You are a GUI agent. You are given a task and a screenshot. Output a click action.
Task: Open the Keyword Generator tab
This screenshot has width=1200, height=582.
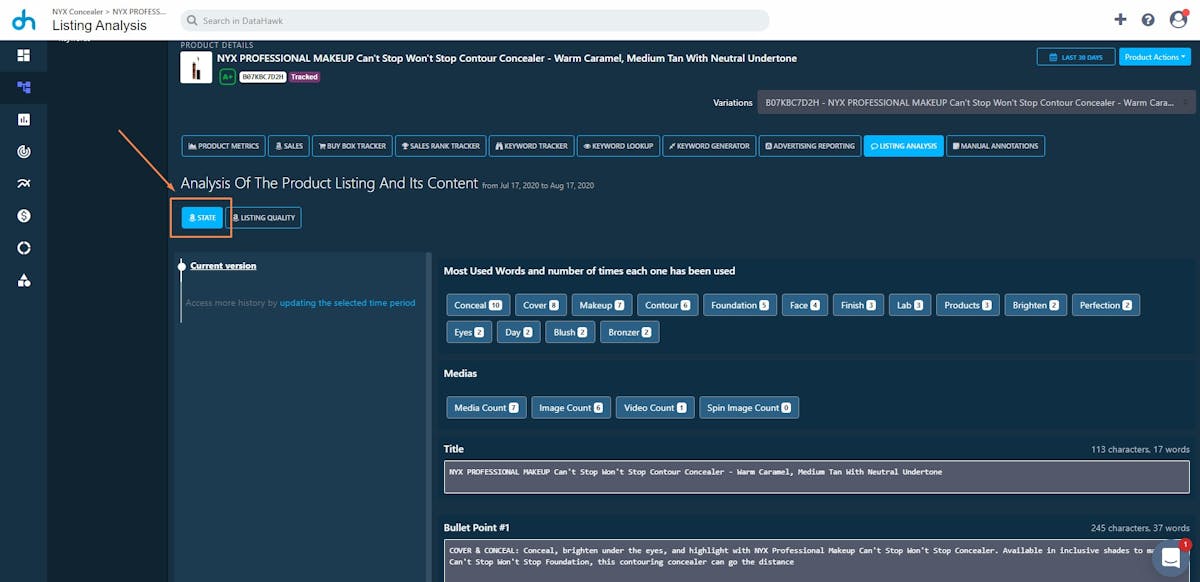pos(710,146)
